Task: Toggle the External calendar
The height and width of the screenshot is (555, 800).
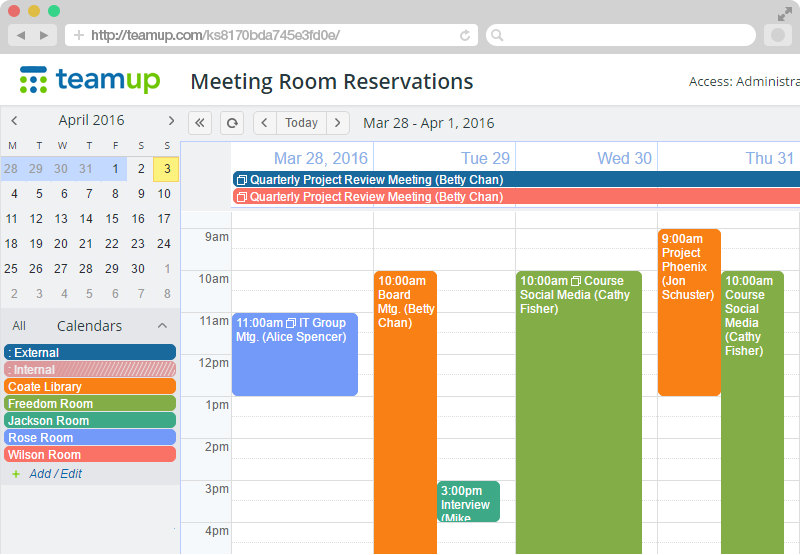Action: click(x=90, y=352)
